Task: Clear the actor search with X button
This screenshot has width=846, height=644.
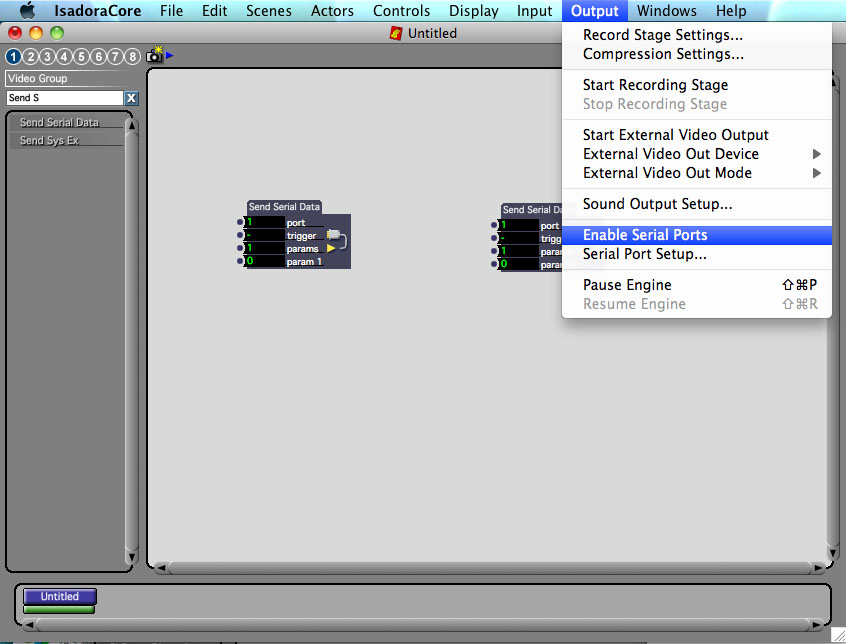Action: [131, 98]
